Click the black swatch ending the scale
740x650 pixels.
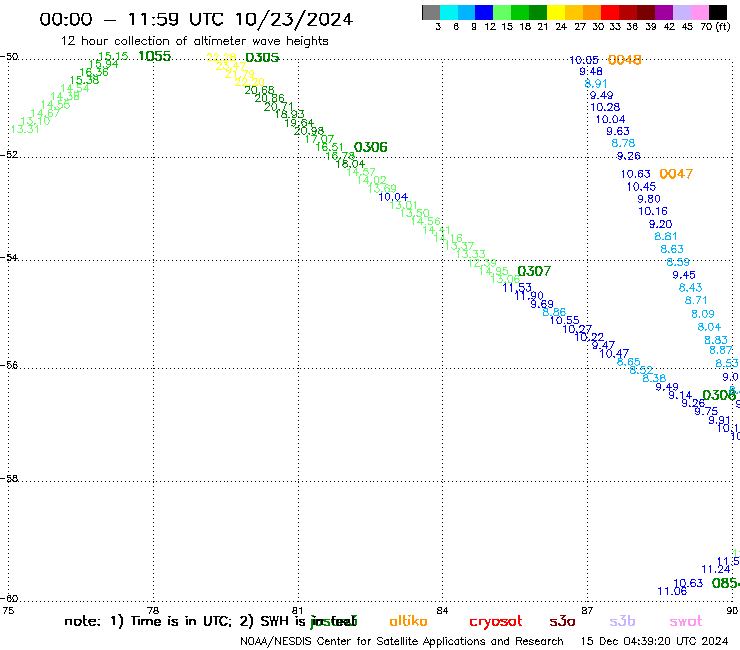(717, 12)
